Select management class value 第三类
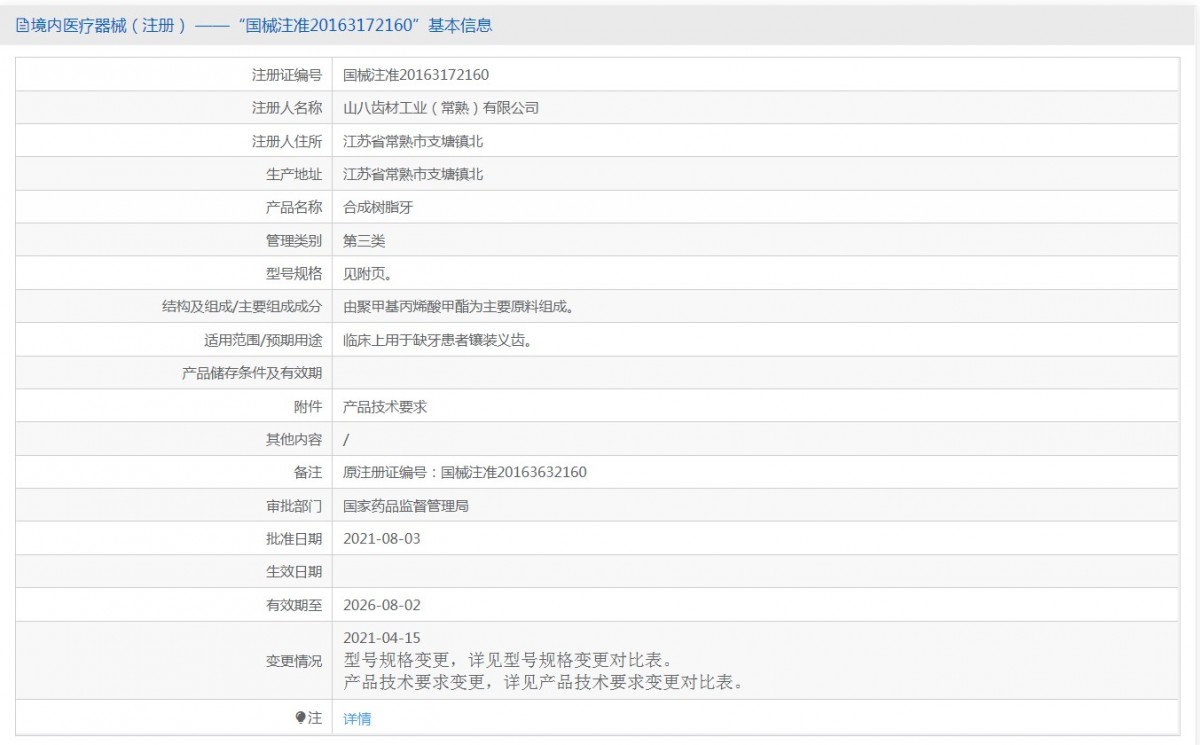The image size is (1200, 745). [x=364, y=240]
